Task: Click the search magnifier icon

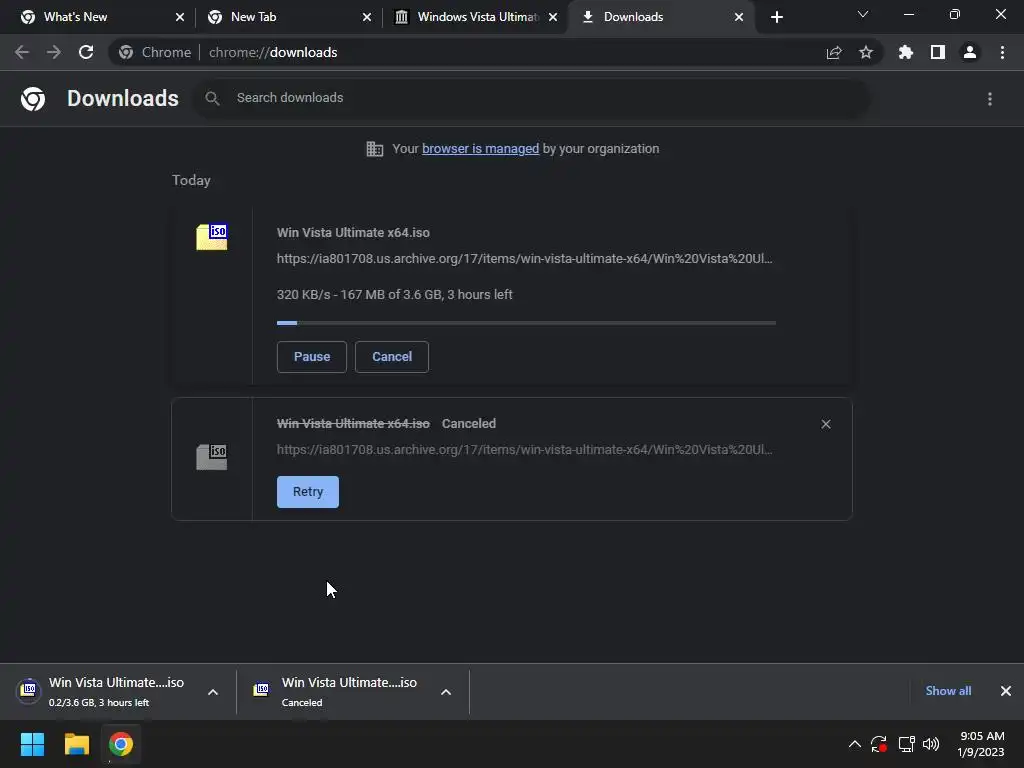Action: coord(212,99)
